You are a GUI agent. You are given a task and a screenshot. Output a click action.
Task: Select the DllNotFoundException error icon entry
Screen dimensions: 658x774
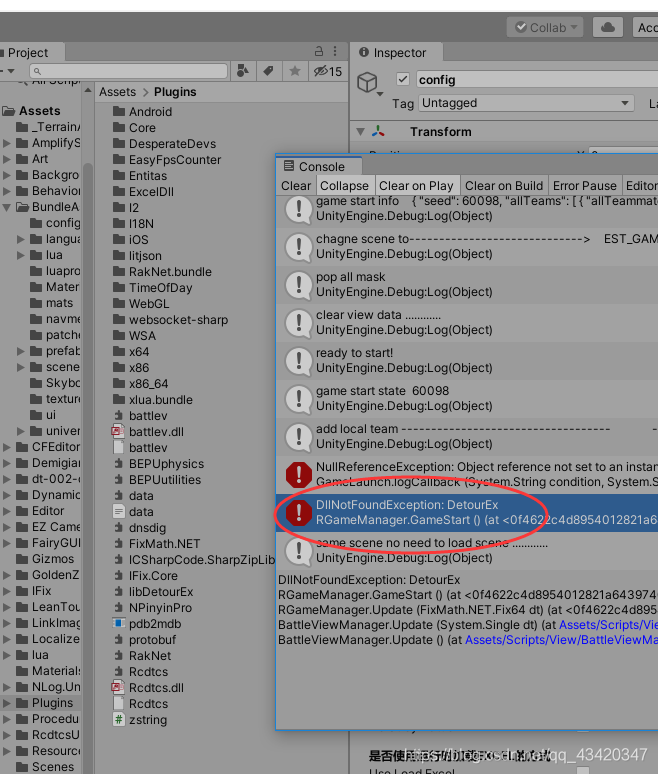[x=299, y=512]
